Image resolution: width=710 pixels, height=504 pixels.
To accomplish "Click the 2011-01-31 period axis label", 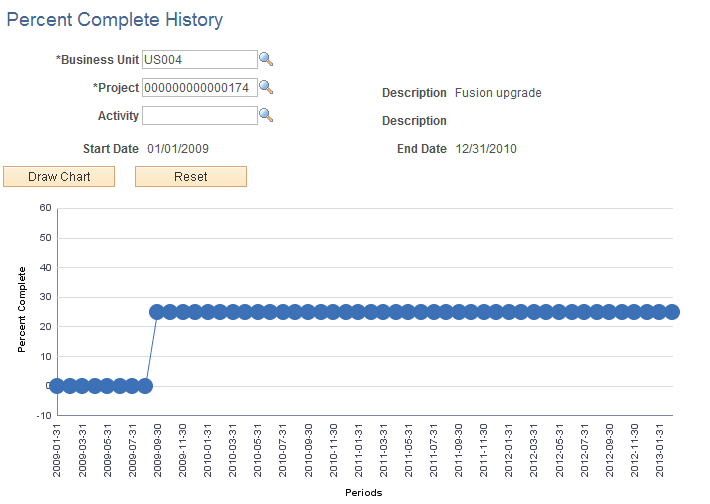I will tap(358, 450).
